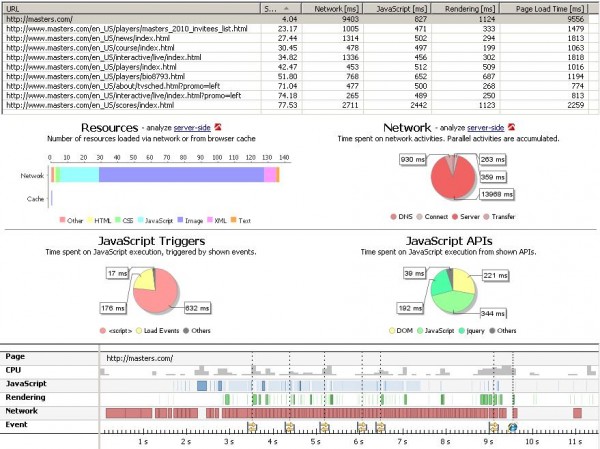The height and width of the screenshot is (449, 600).
Task: Select the masters_2010_invitees_list.html row
Action: (x=295, y=29)
